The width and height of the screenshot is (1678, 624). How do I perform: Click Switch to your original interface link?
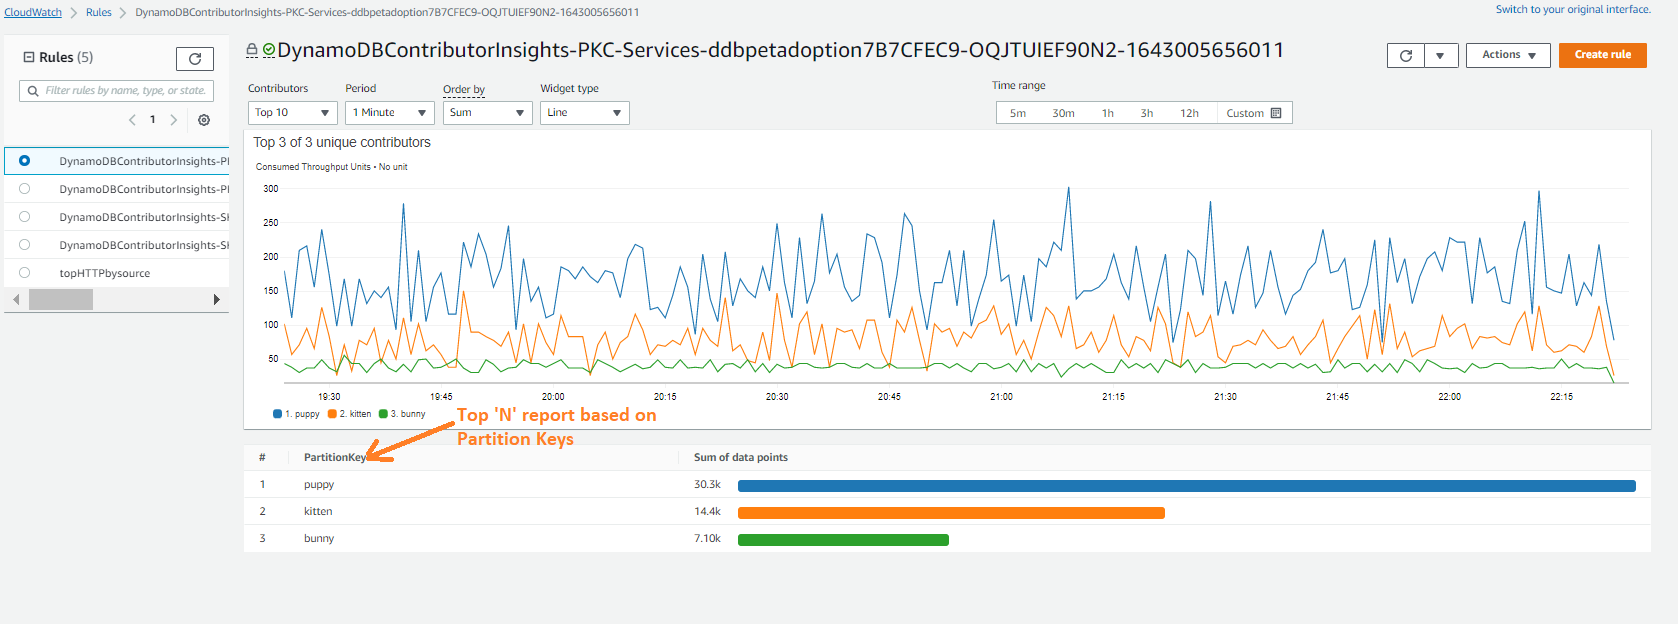tap(1573, 9)
